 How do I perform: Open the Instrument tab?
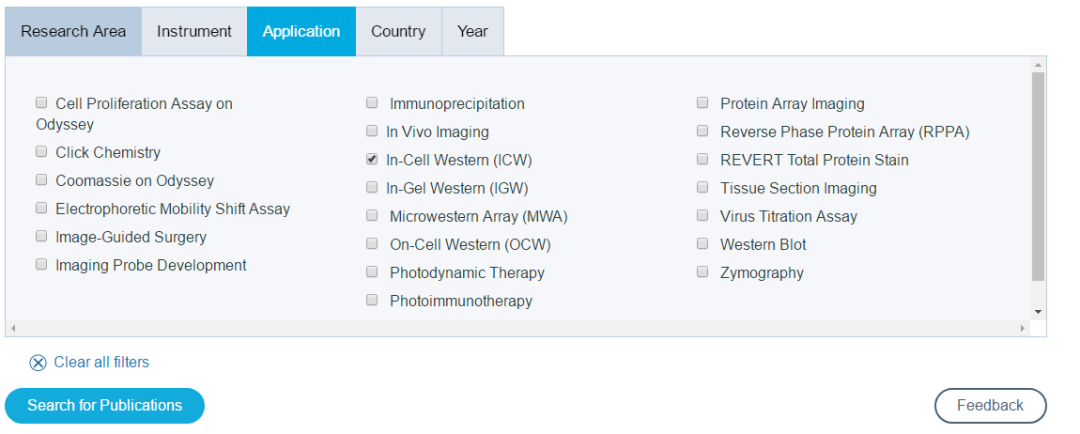(194, 31)
